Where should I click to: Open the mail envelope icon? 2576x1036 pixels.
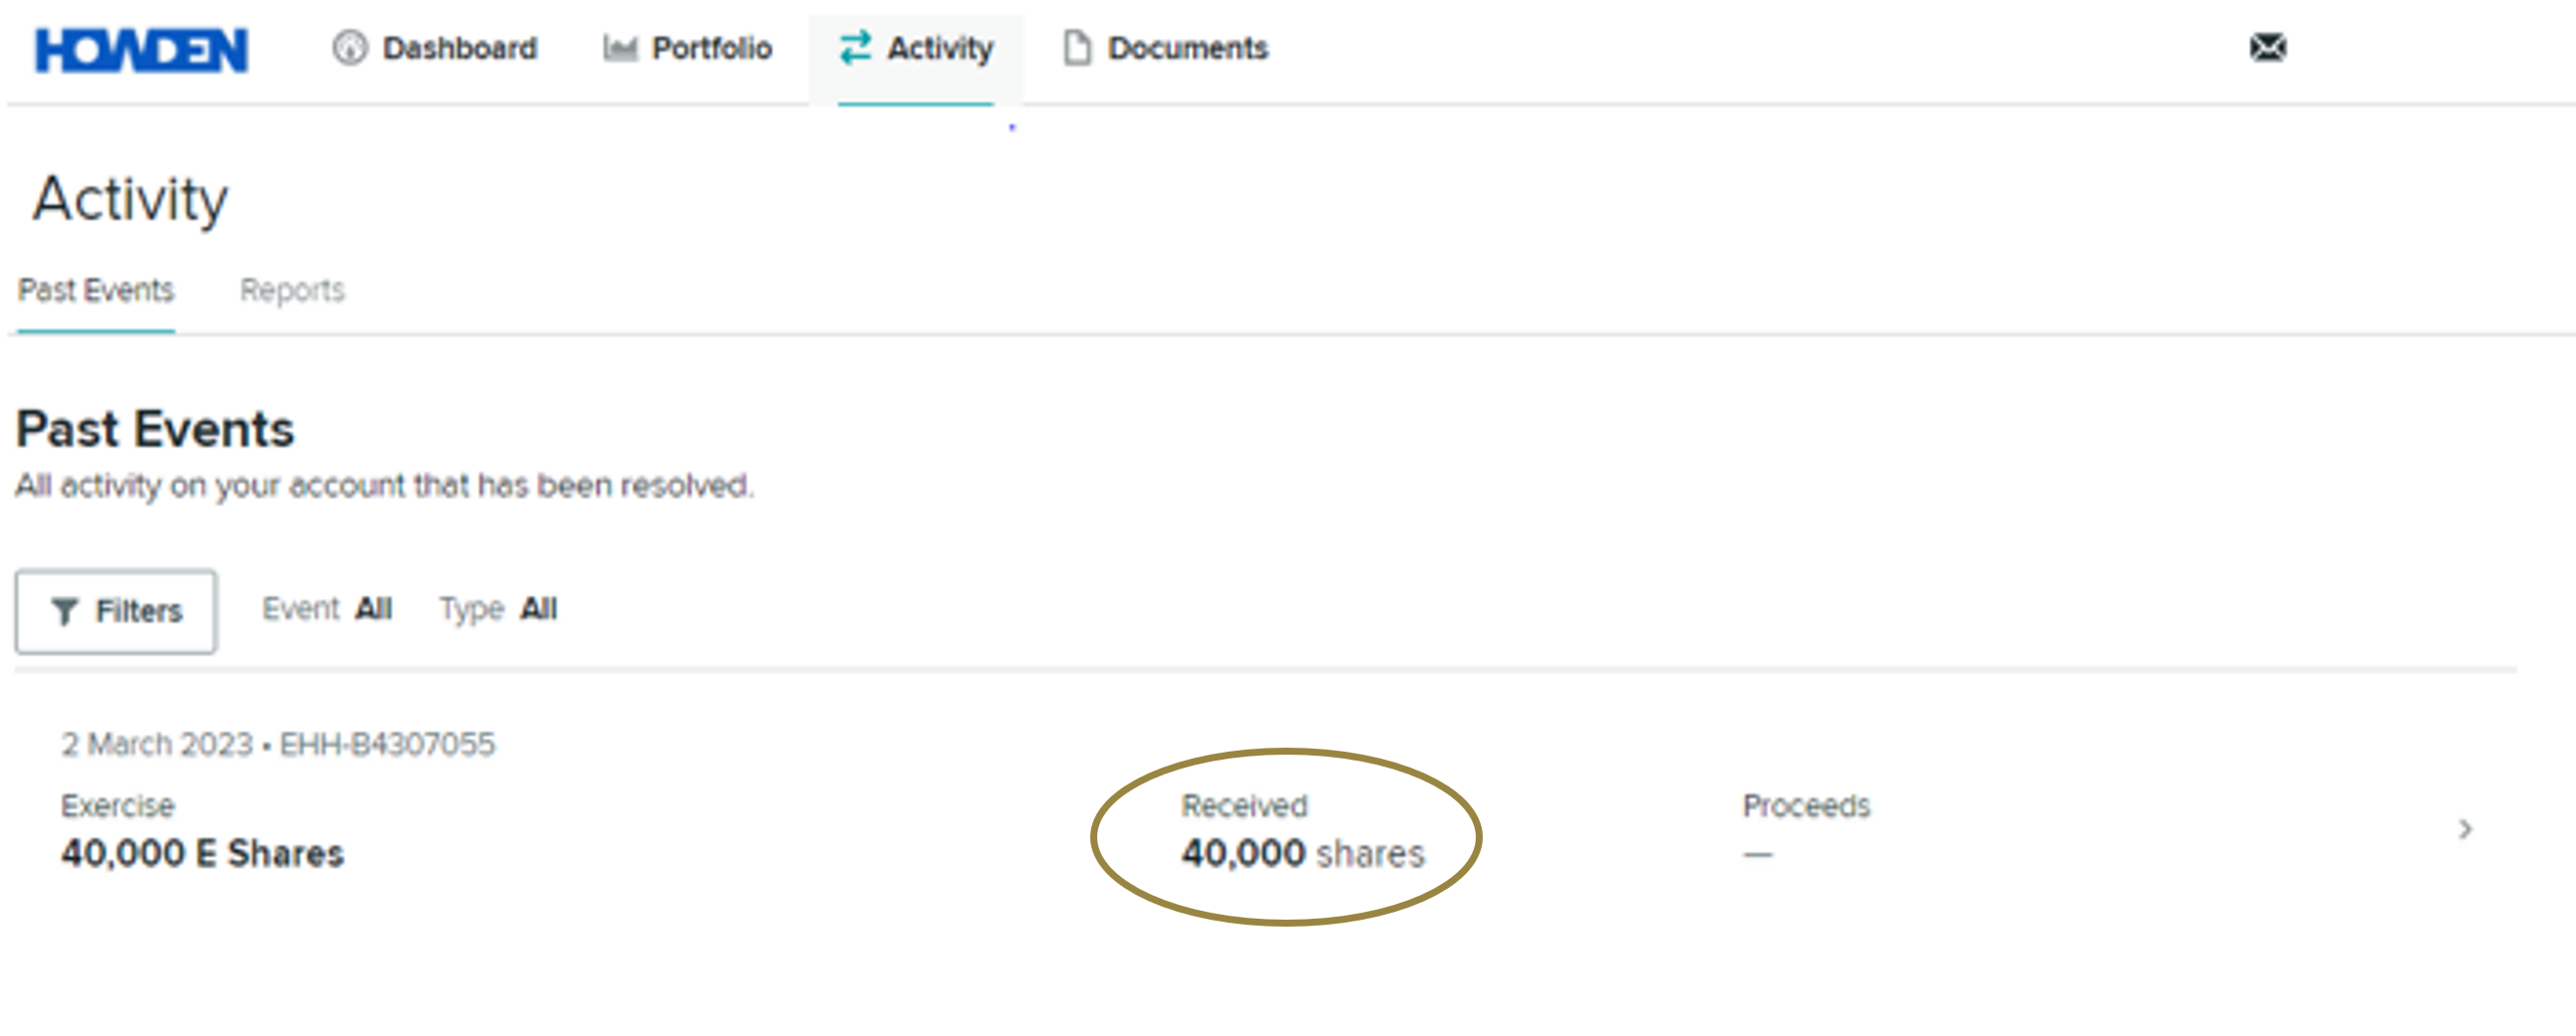coord(2267,47)
